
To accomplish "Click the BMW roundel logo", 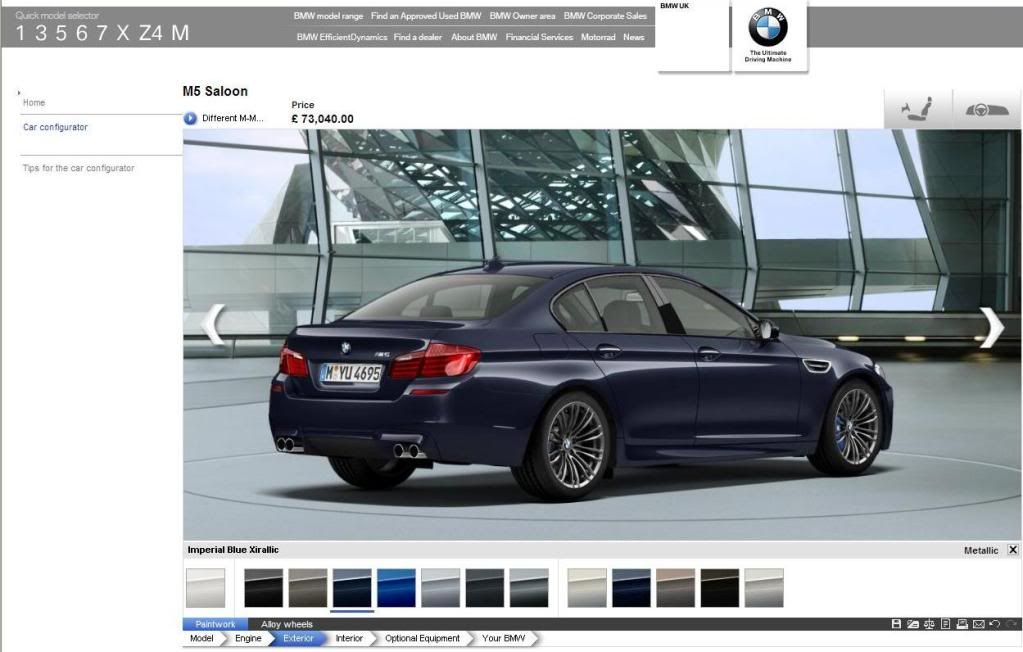I will click(768, 27).
